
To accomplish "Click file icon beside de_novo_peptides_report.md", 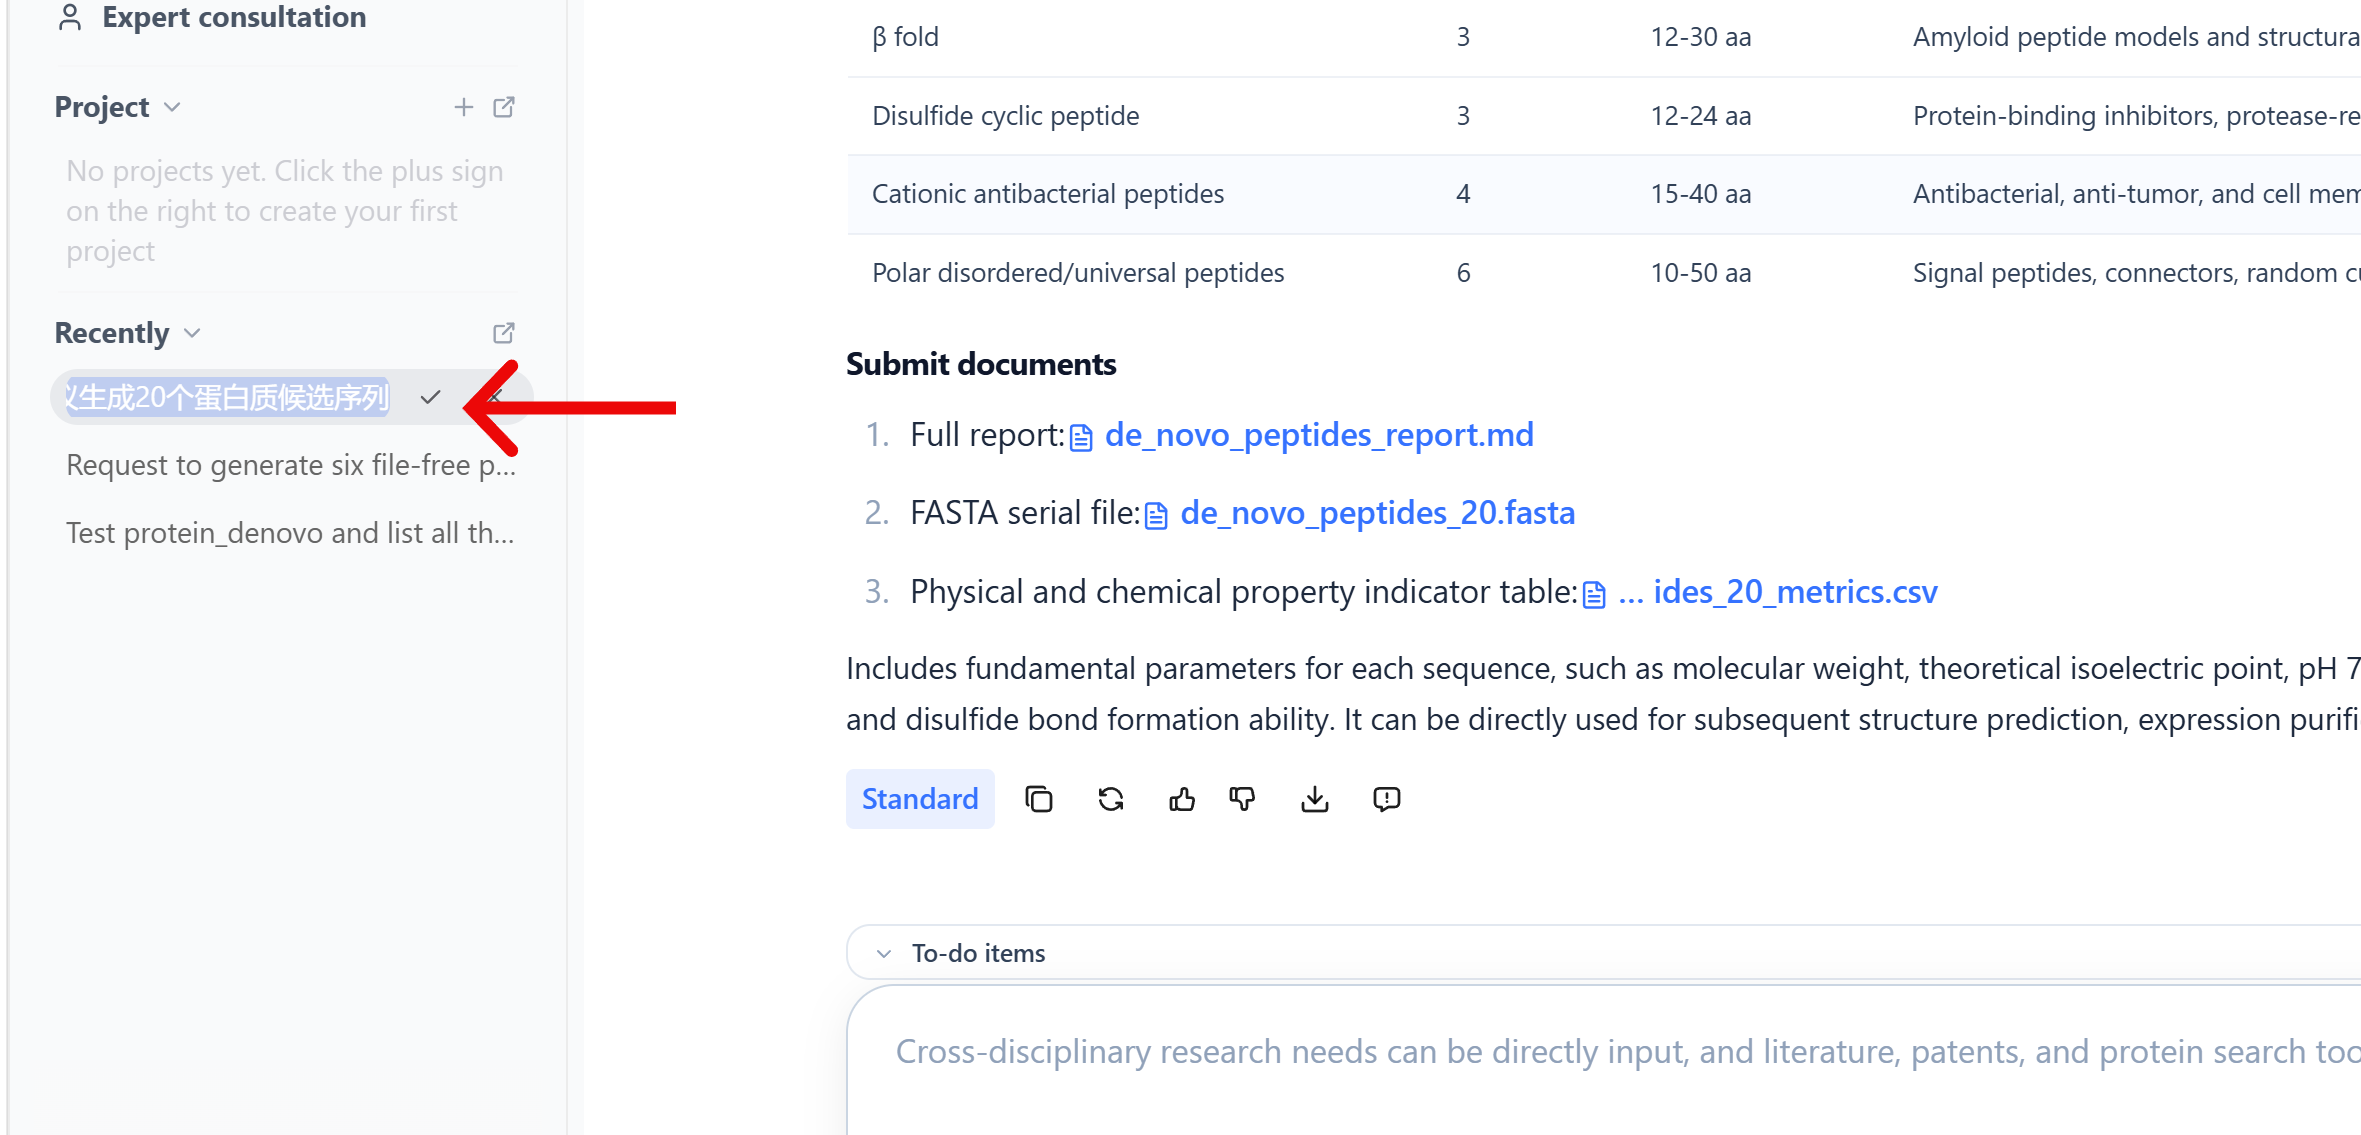I will pos(1081,438).
